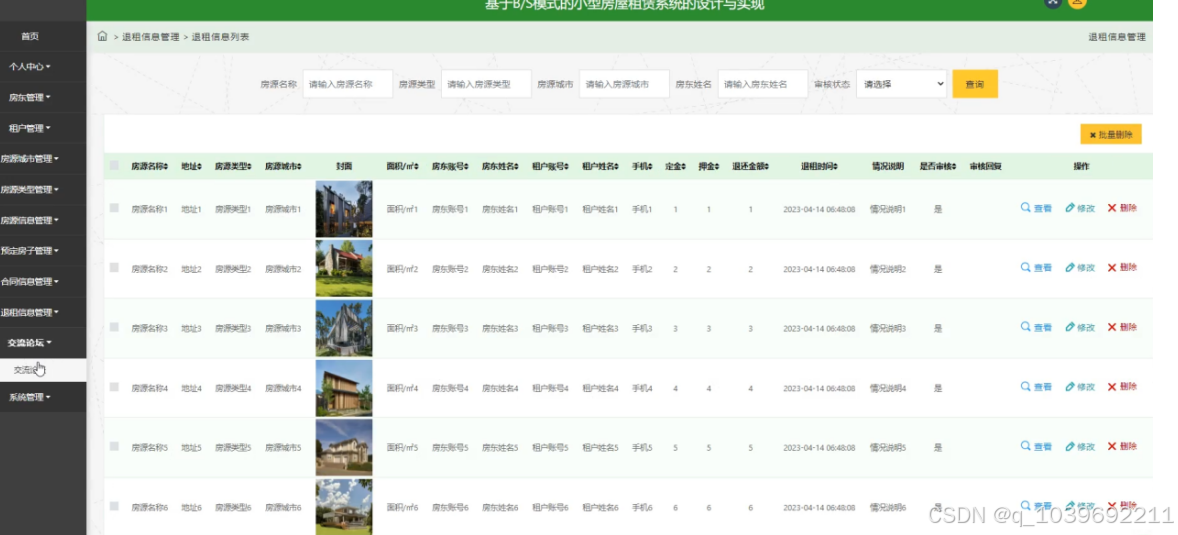Viewport: 1178px width, 535px height.
Task: Check the box for 房源名称4 row
Action: tap(114, 386)
